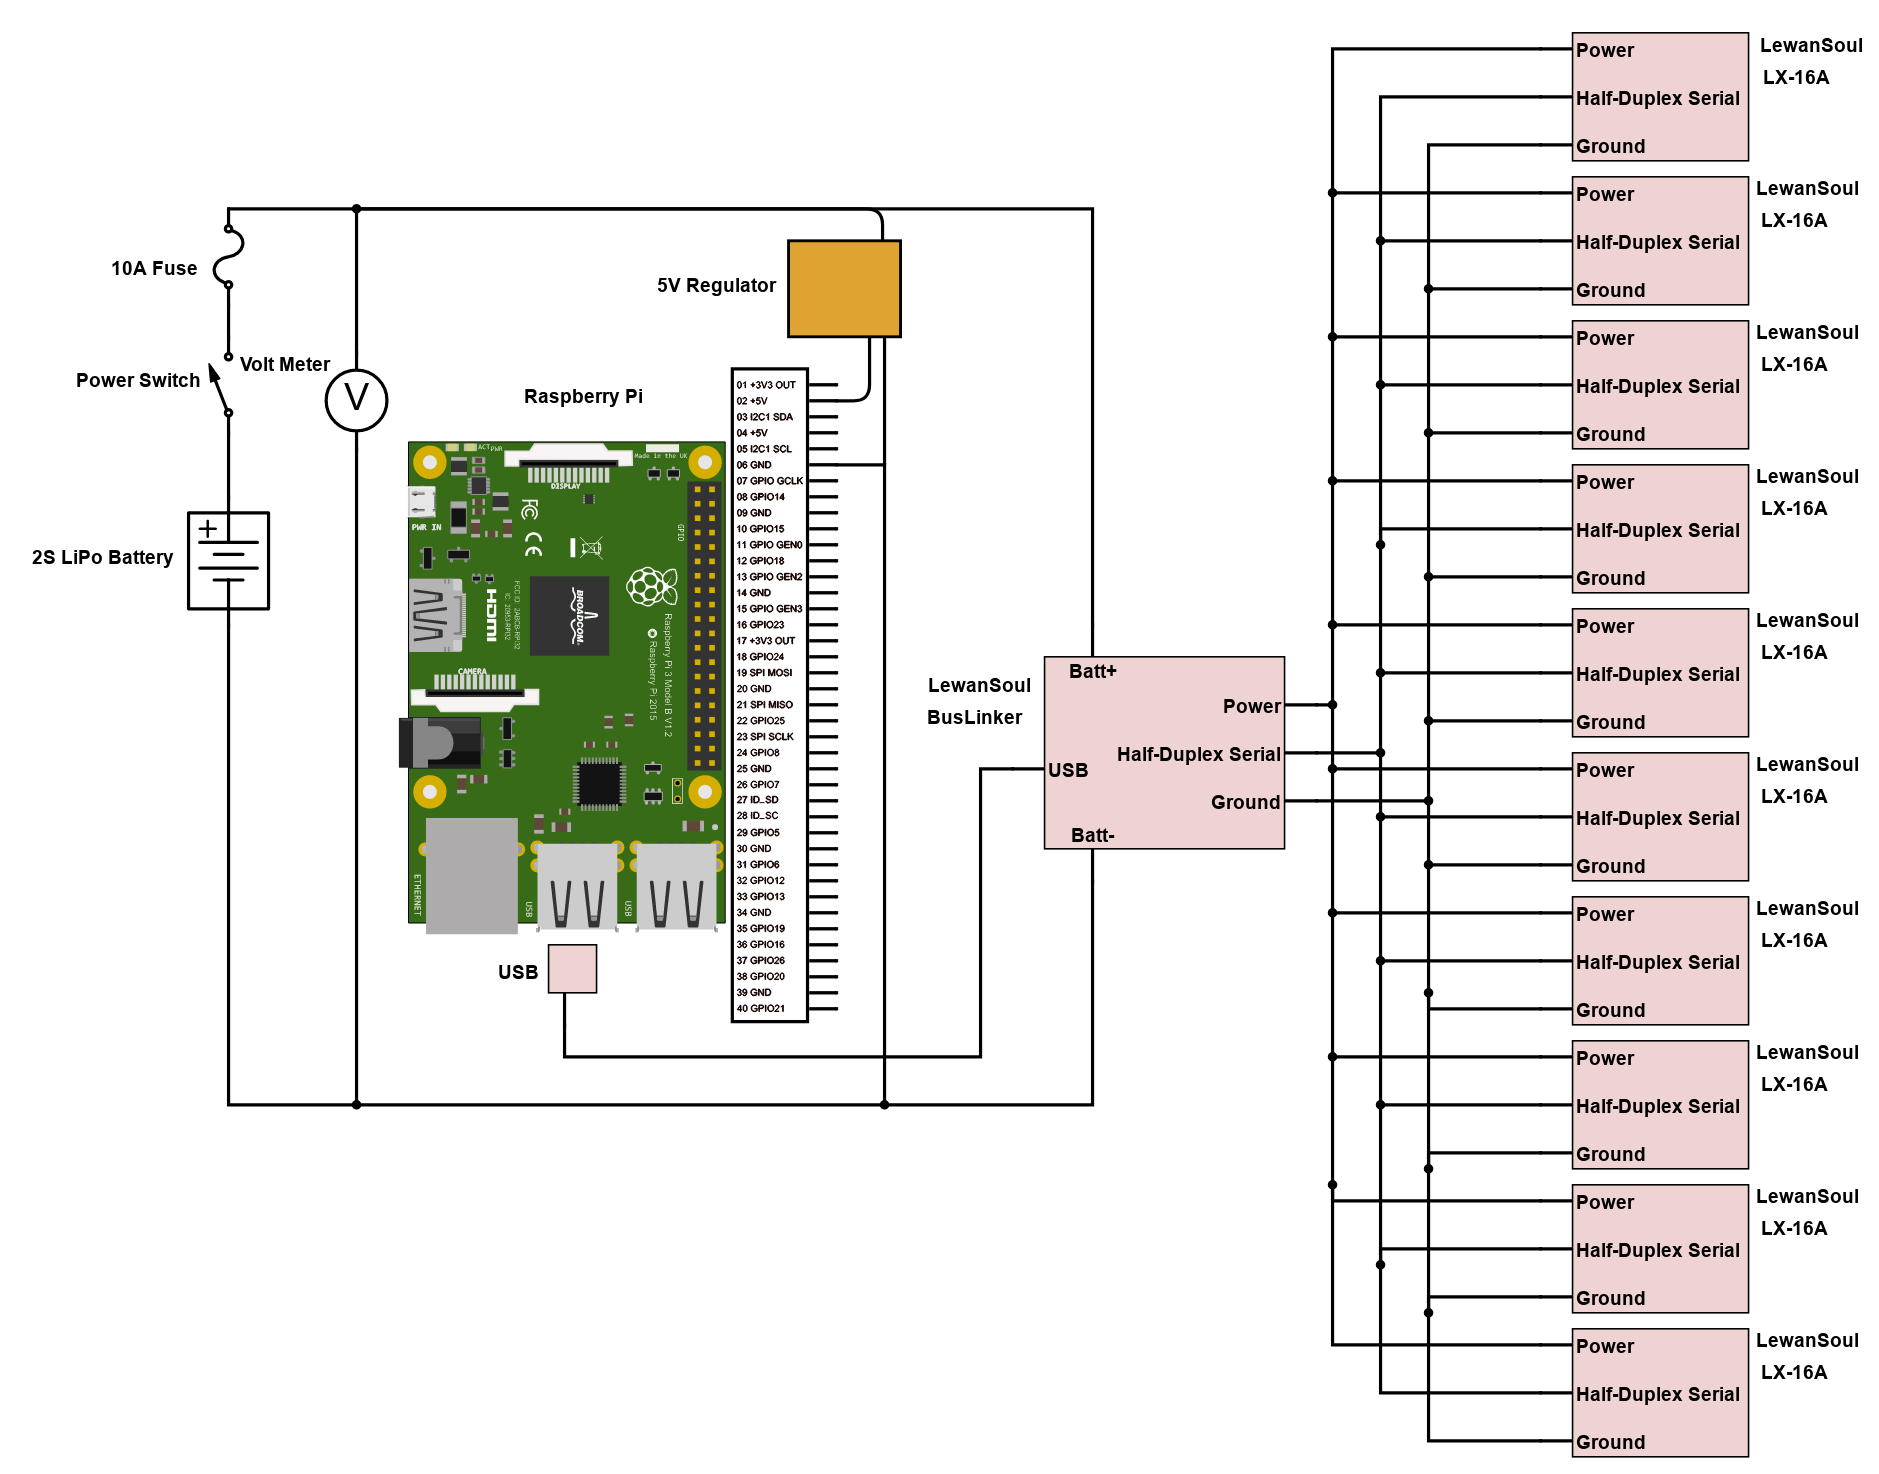The image size is (1879, 1474).
Task: Select the 'Batt+' terminal on the BusLinker
Action: pos(1093,671)
